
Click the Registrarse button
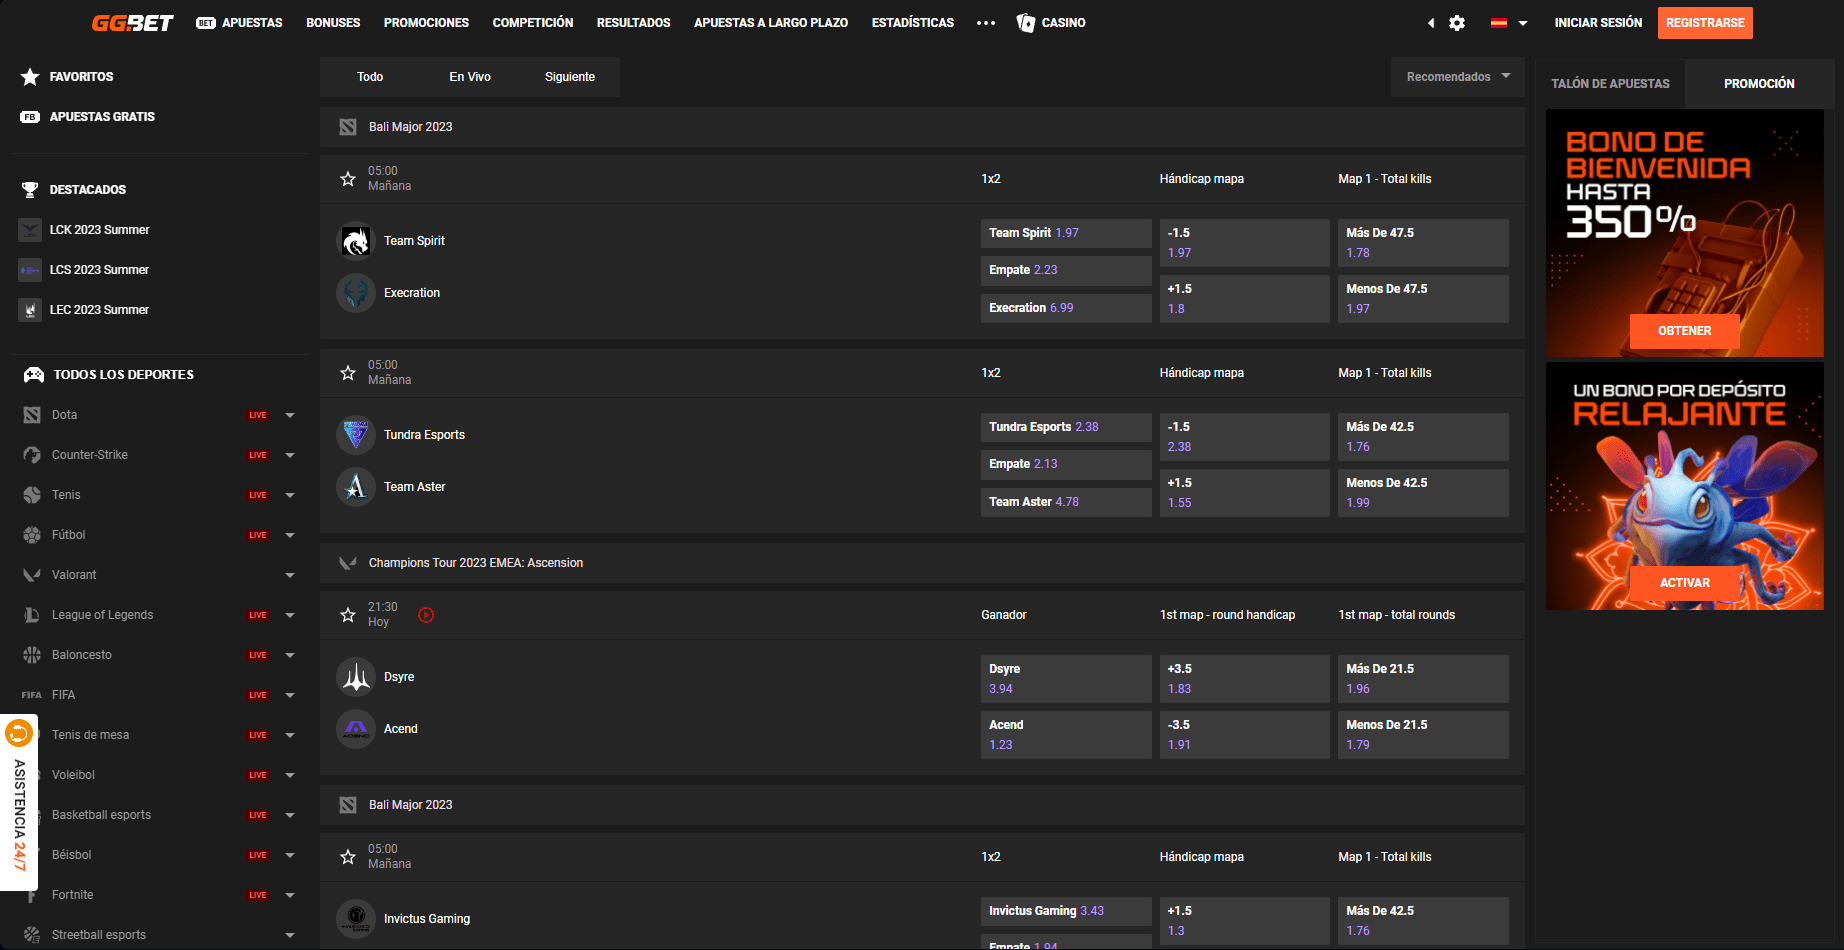pyautogui.click(x=1704, y=23)
